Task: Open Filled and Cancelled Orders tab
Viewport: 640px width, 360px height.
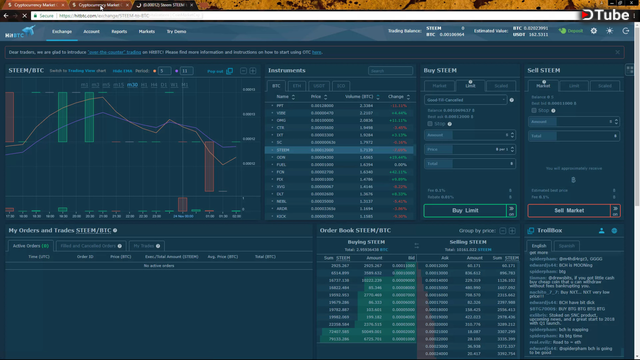Action: pos(91,246)
